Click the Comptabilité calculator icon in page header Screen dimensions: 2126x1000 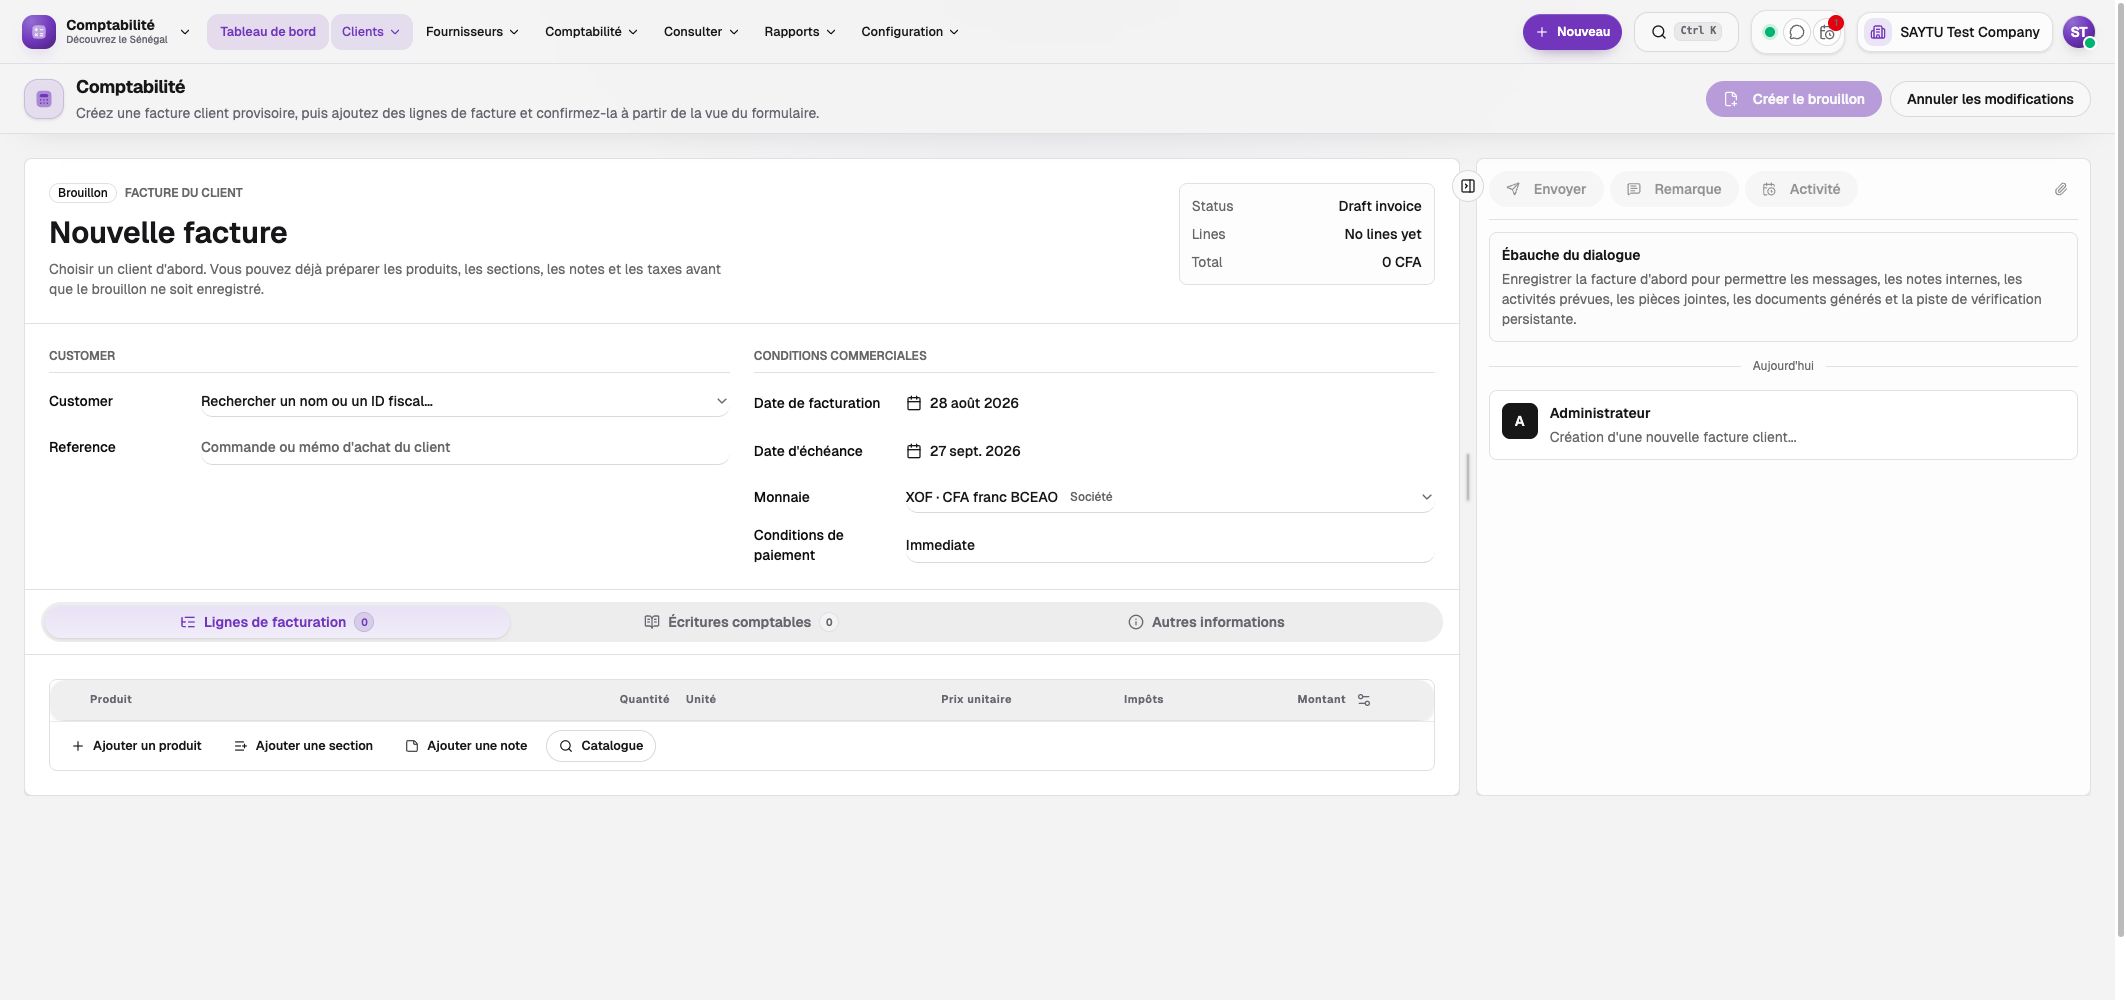coord(44,99)
